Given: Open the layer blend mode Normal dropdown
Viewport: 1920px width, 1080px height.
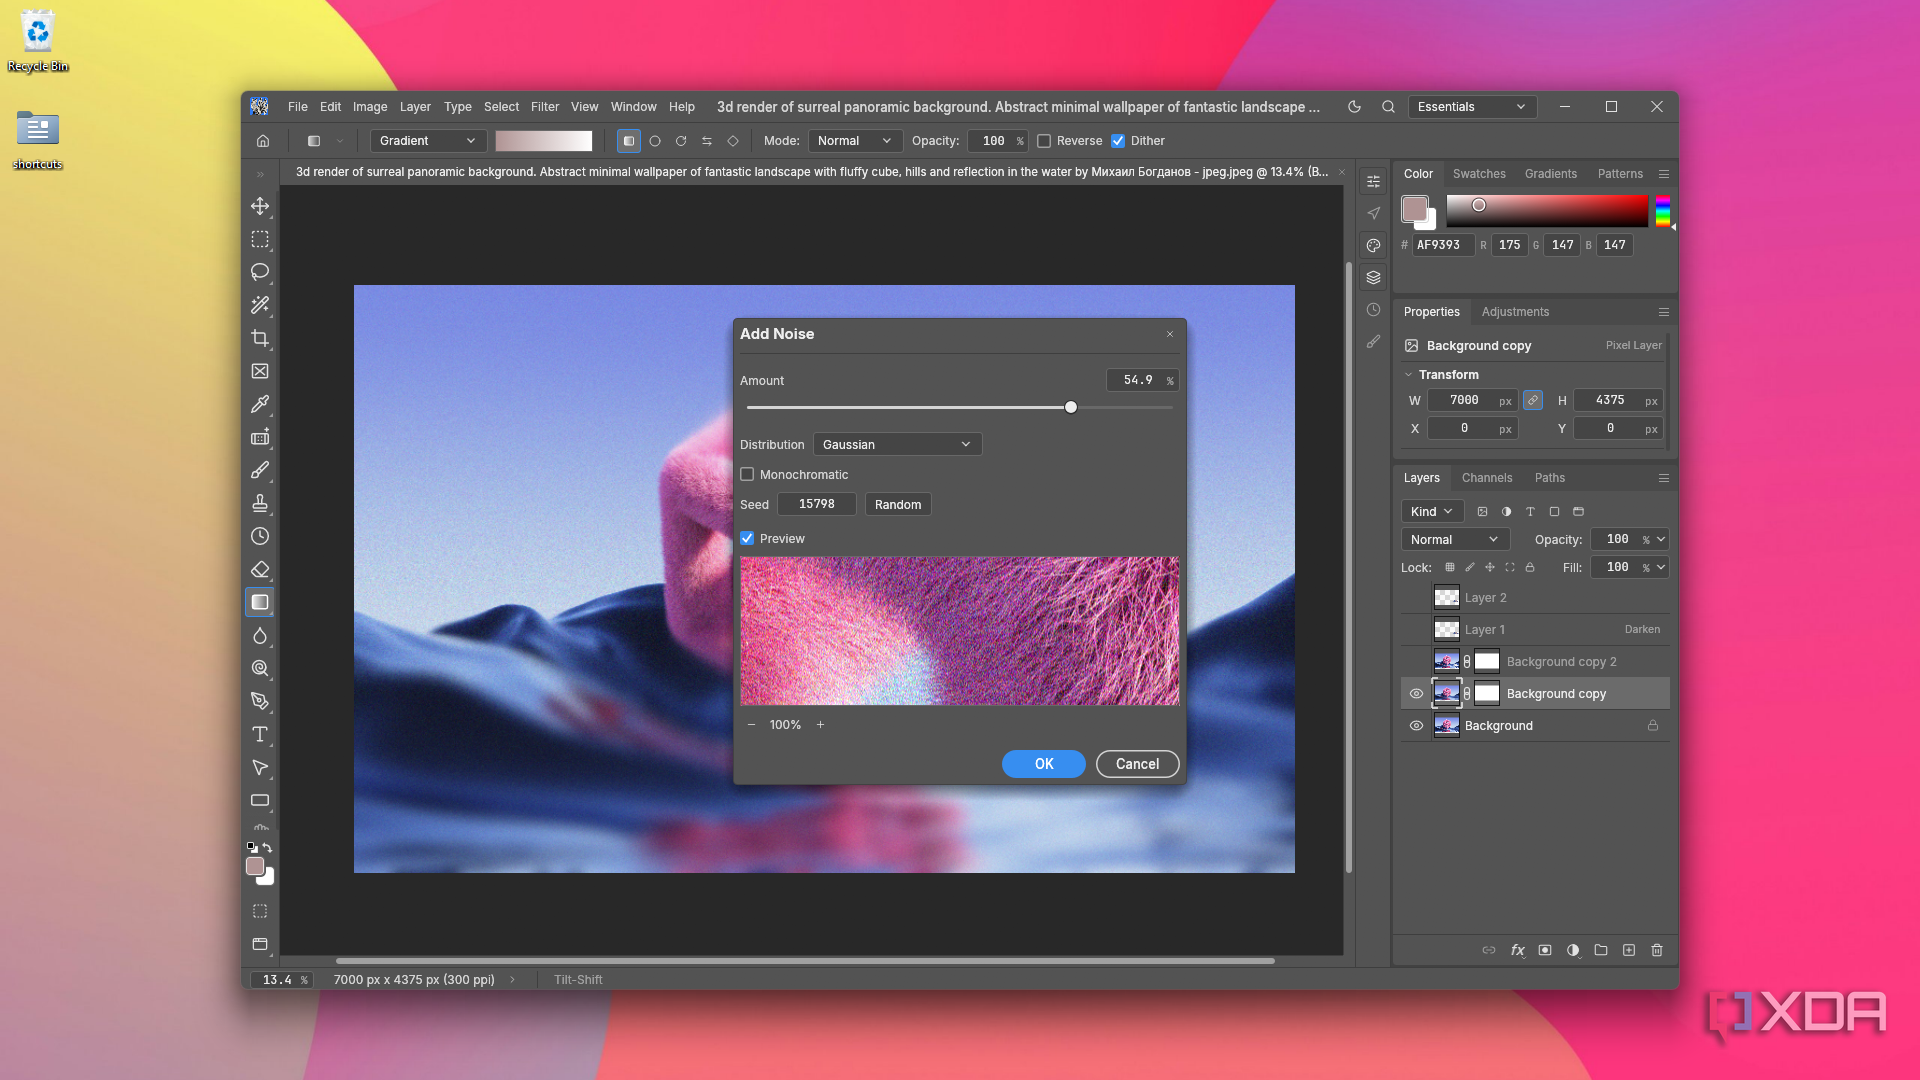Looking at the screenshot, I should click(1455, 539).
